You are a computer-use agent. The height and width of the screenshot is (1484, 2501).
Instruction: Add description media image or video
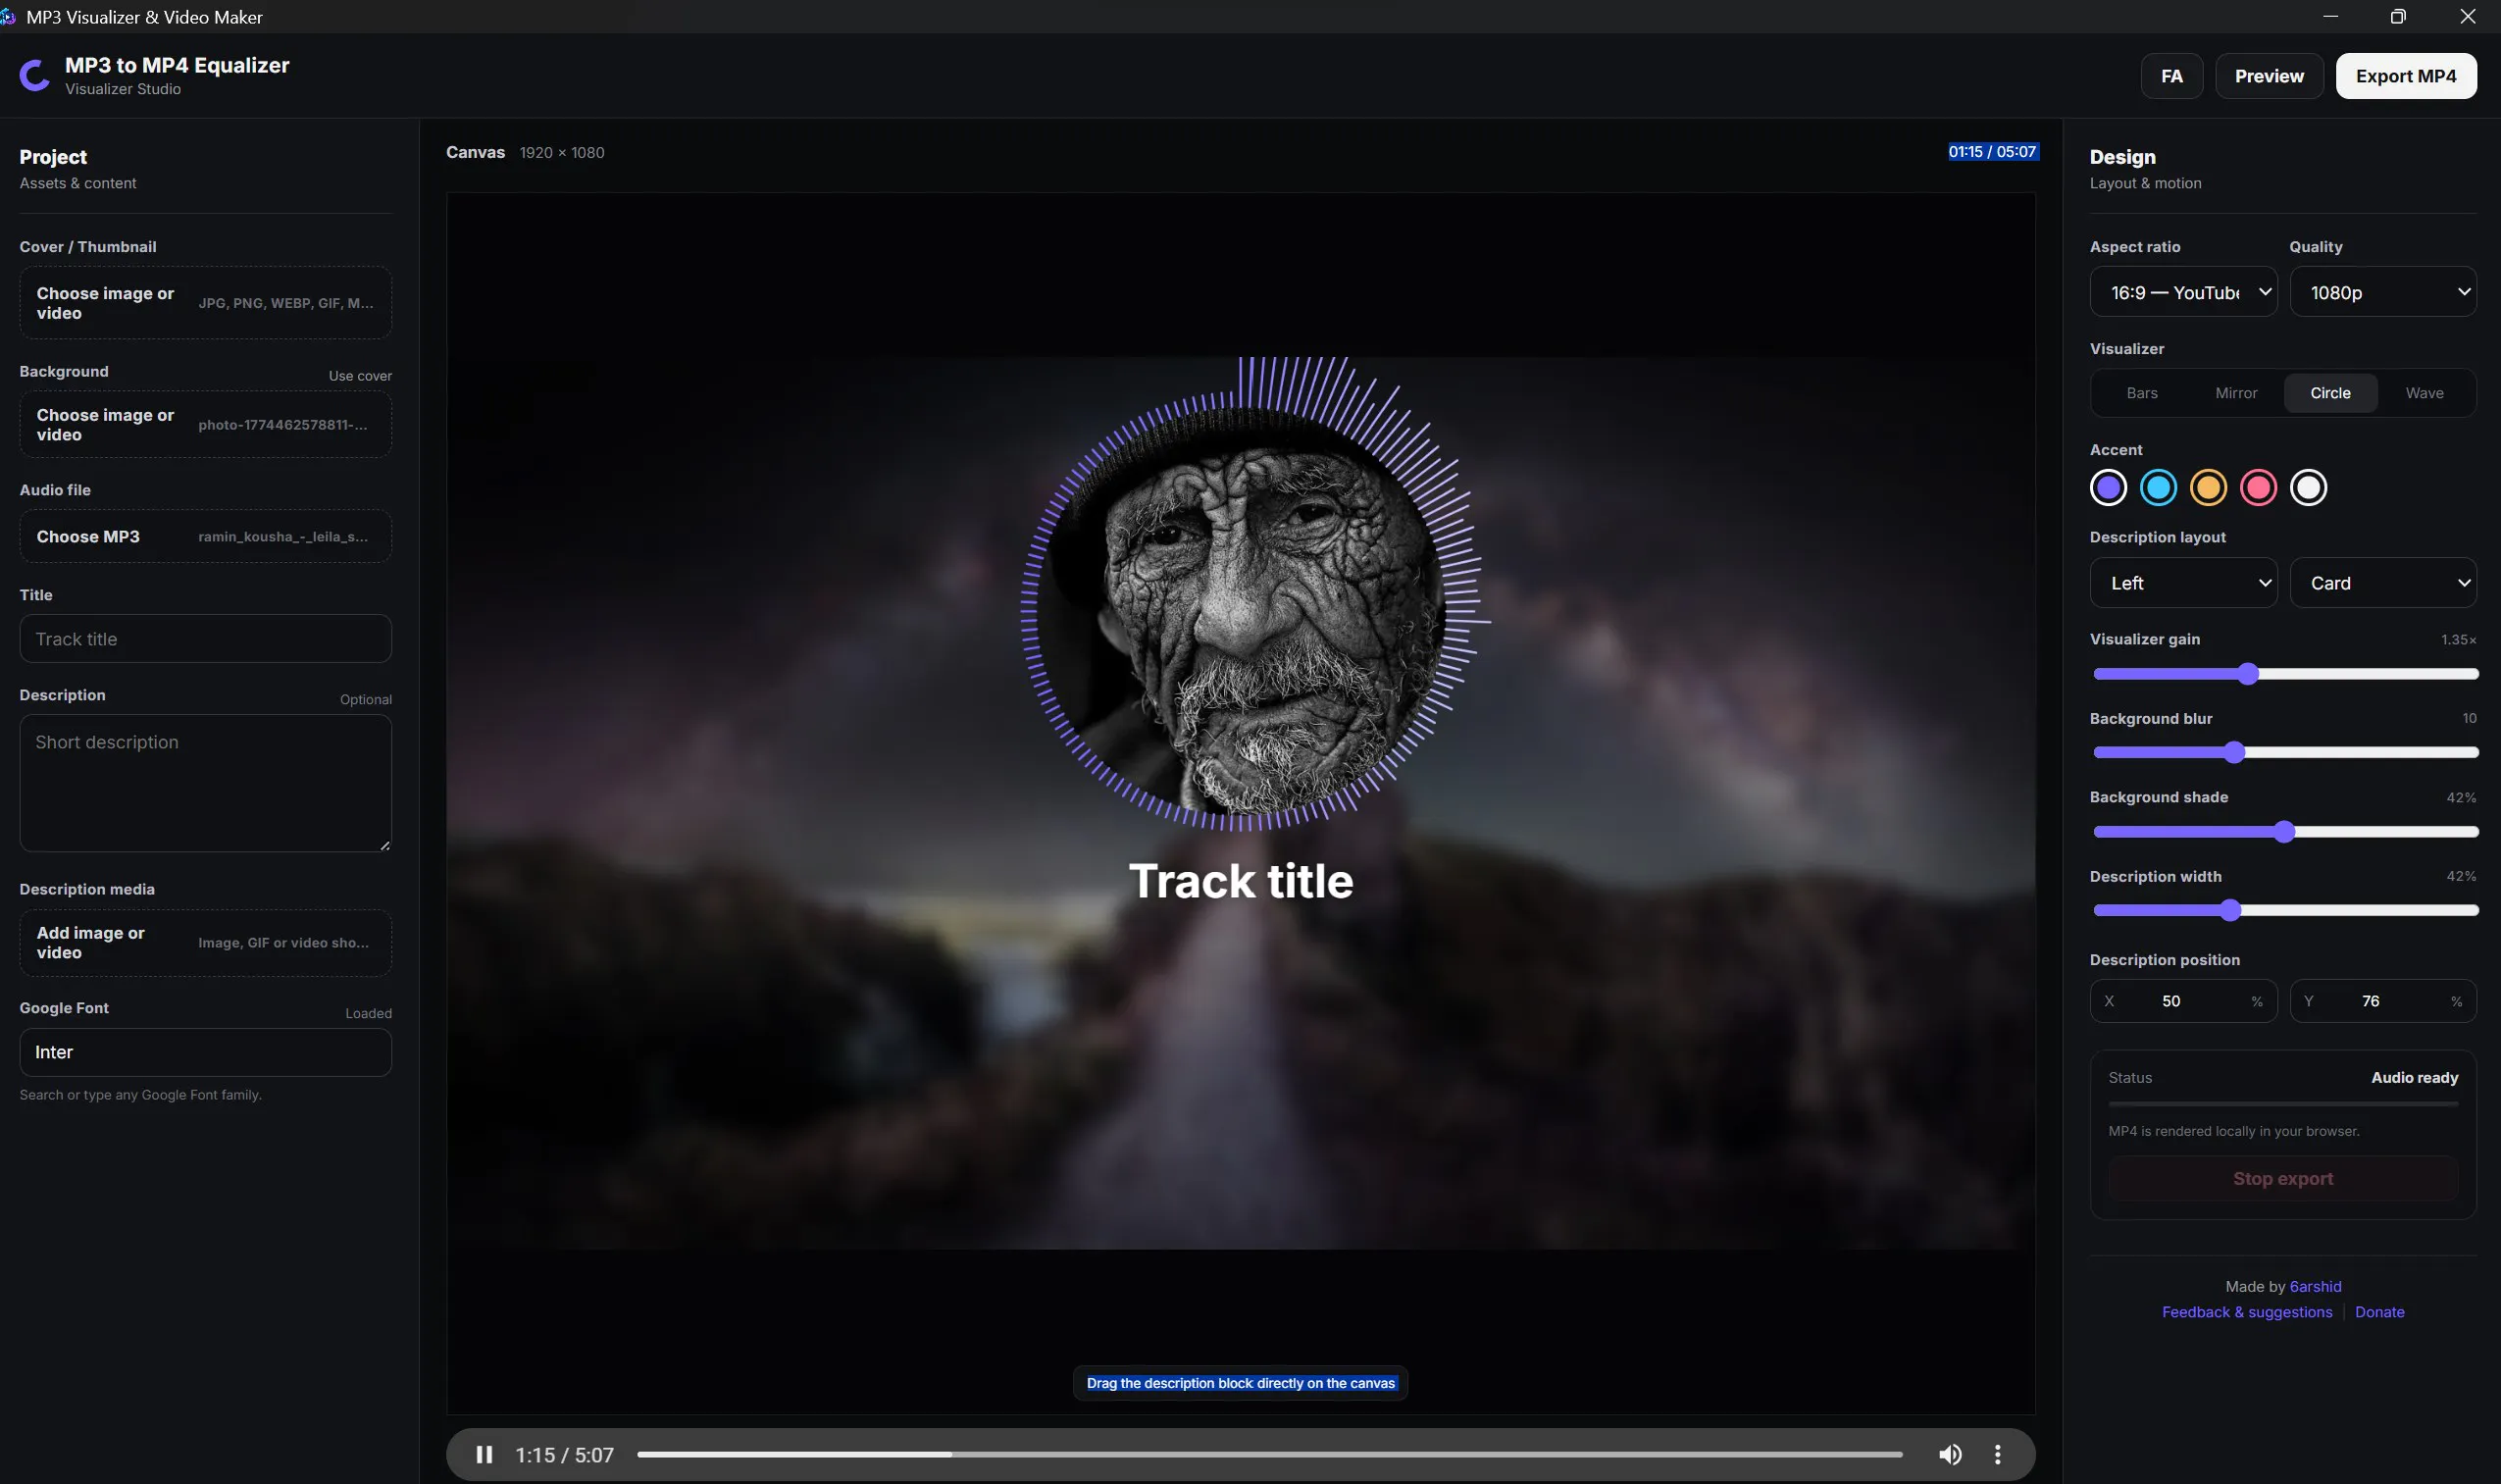click(205, 942)
